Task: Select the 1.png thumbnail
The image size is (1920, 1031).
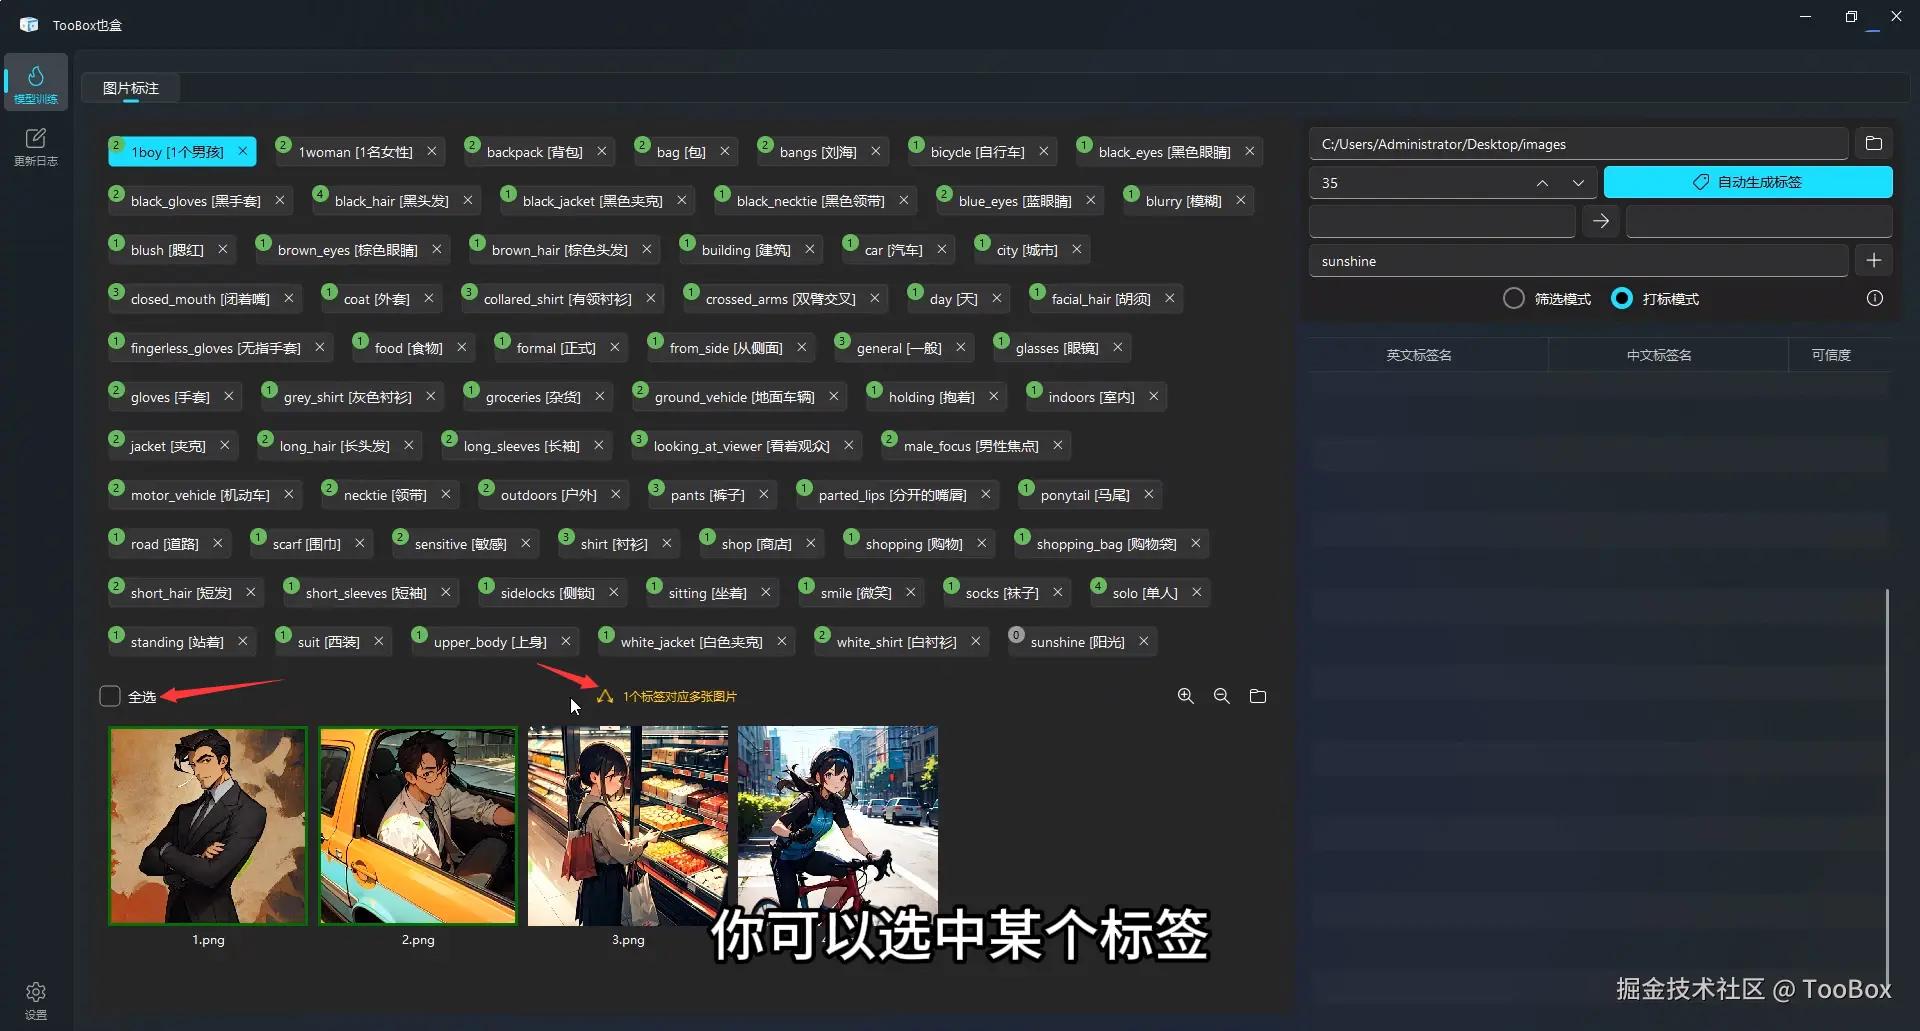Action: pyautogui.click(x=207, y=825)
